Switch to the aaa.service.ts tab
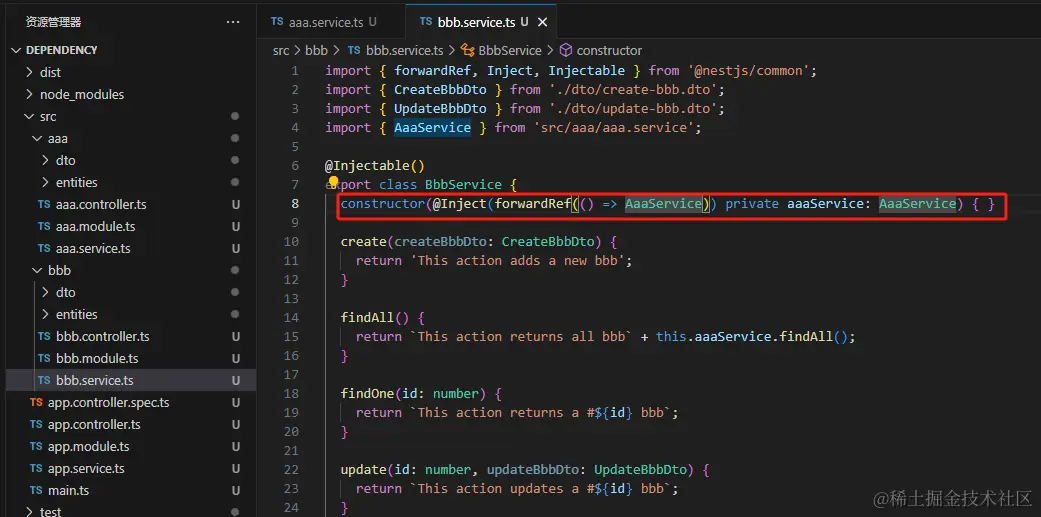This screenshot has width=1041, height=517. click(323, 22)
